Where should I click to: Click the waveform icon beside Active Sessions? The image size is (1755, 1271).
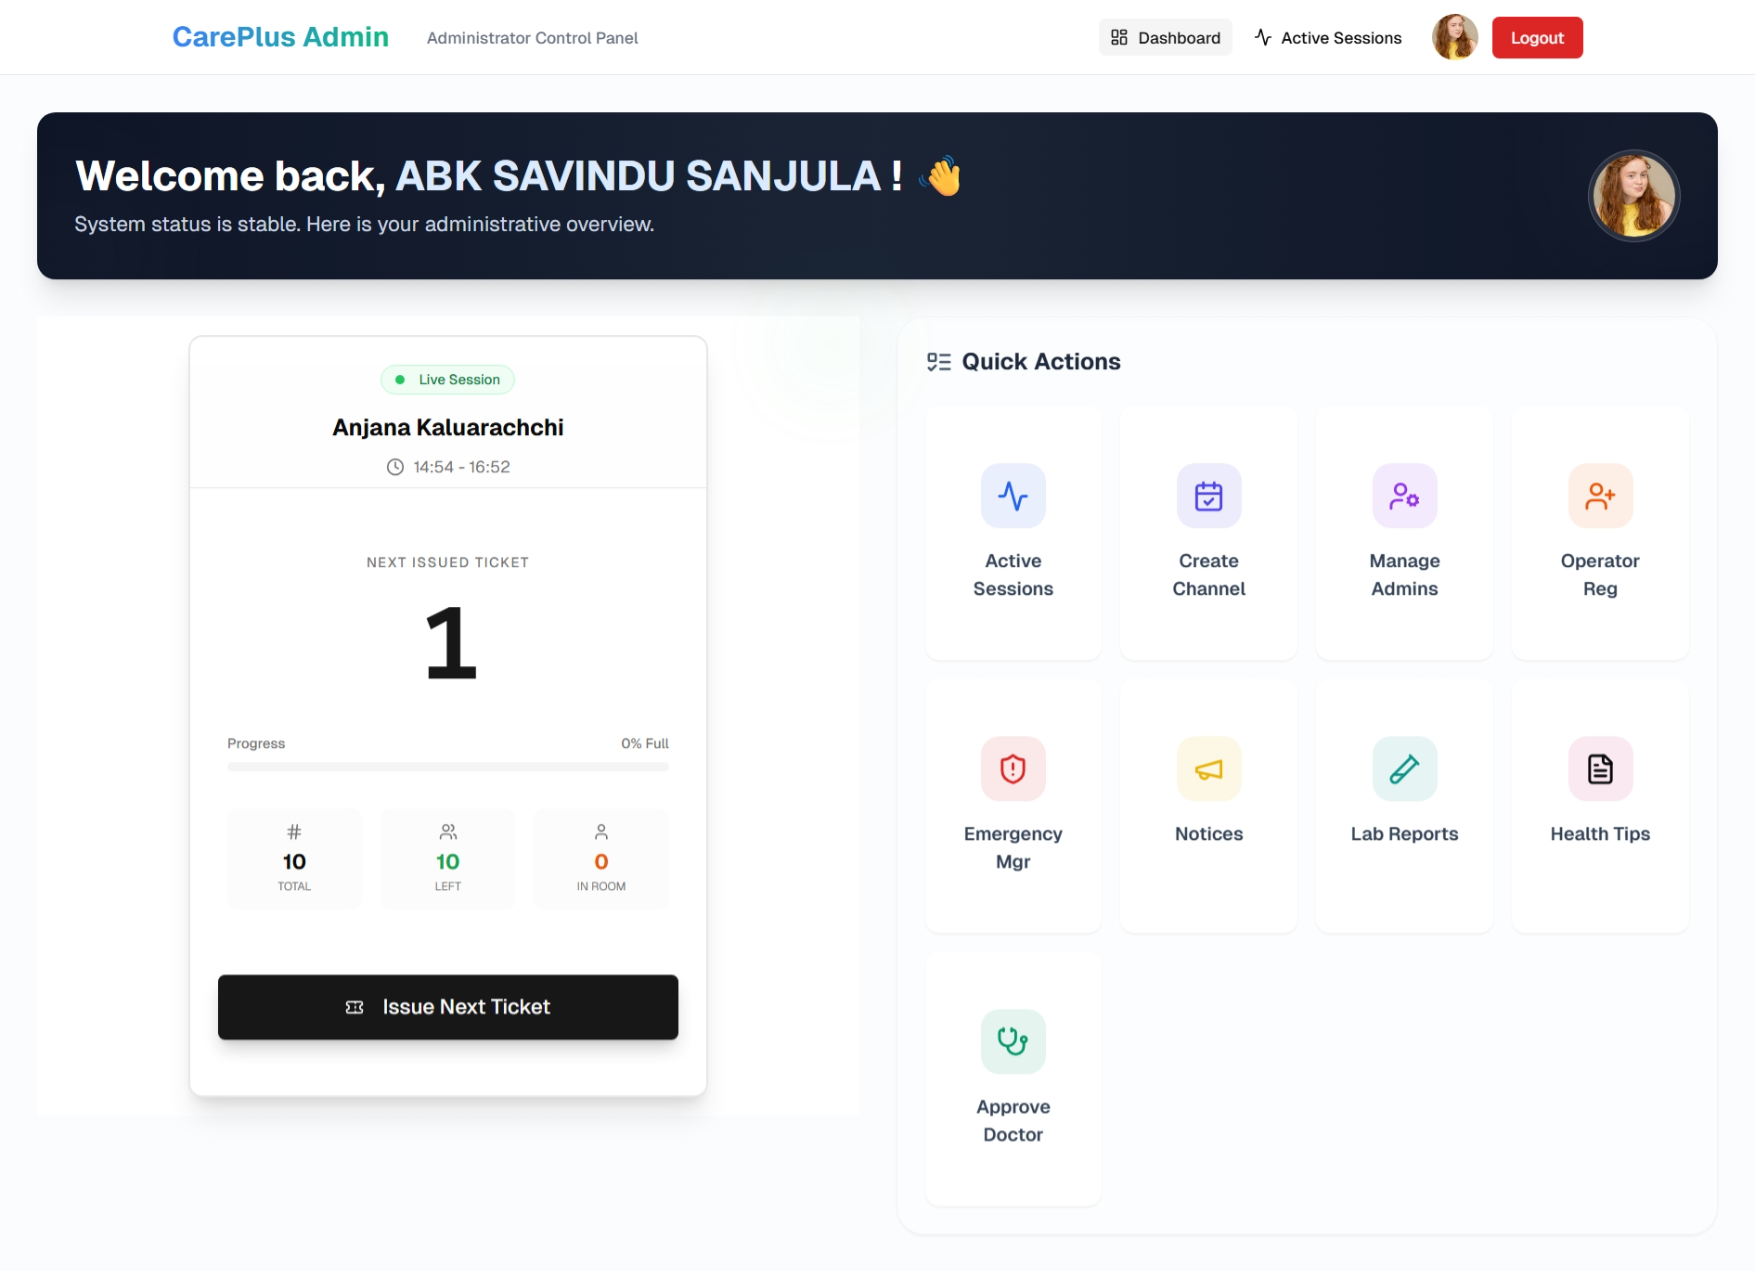click(x=1262, y=37)
